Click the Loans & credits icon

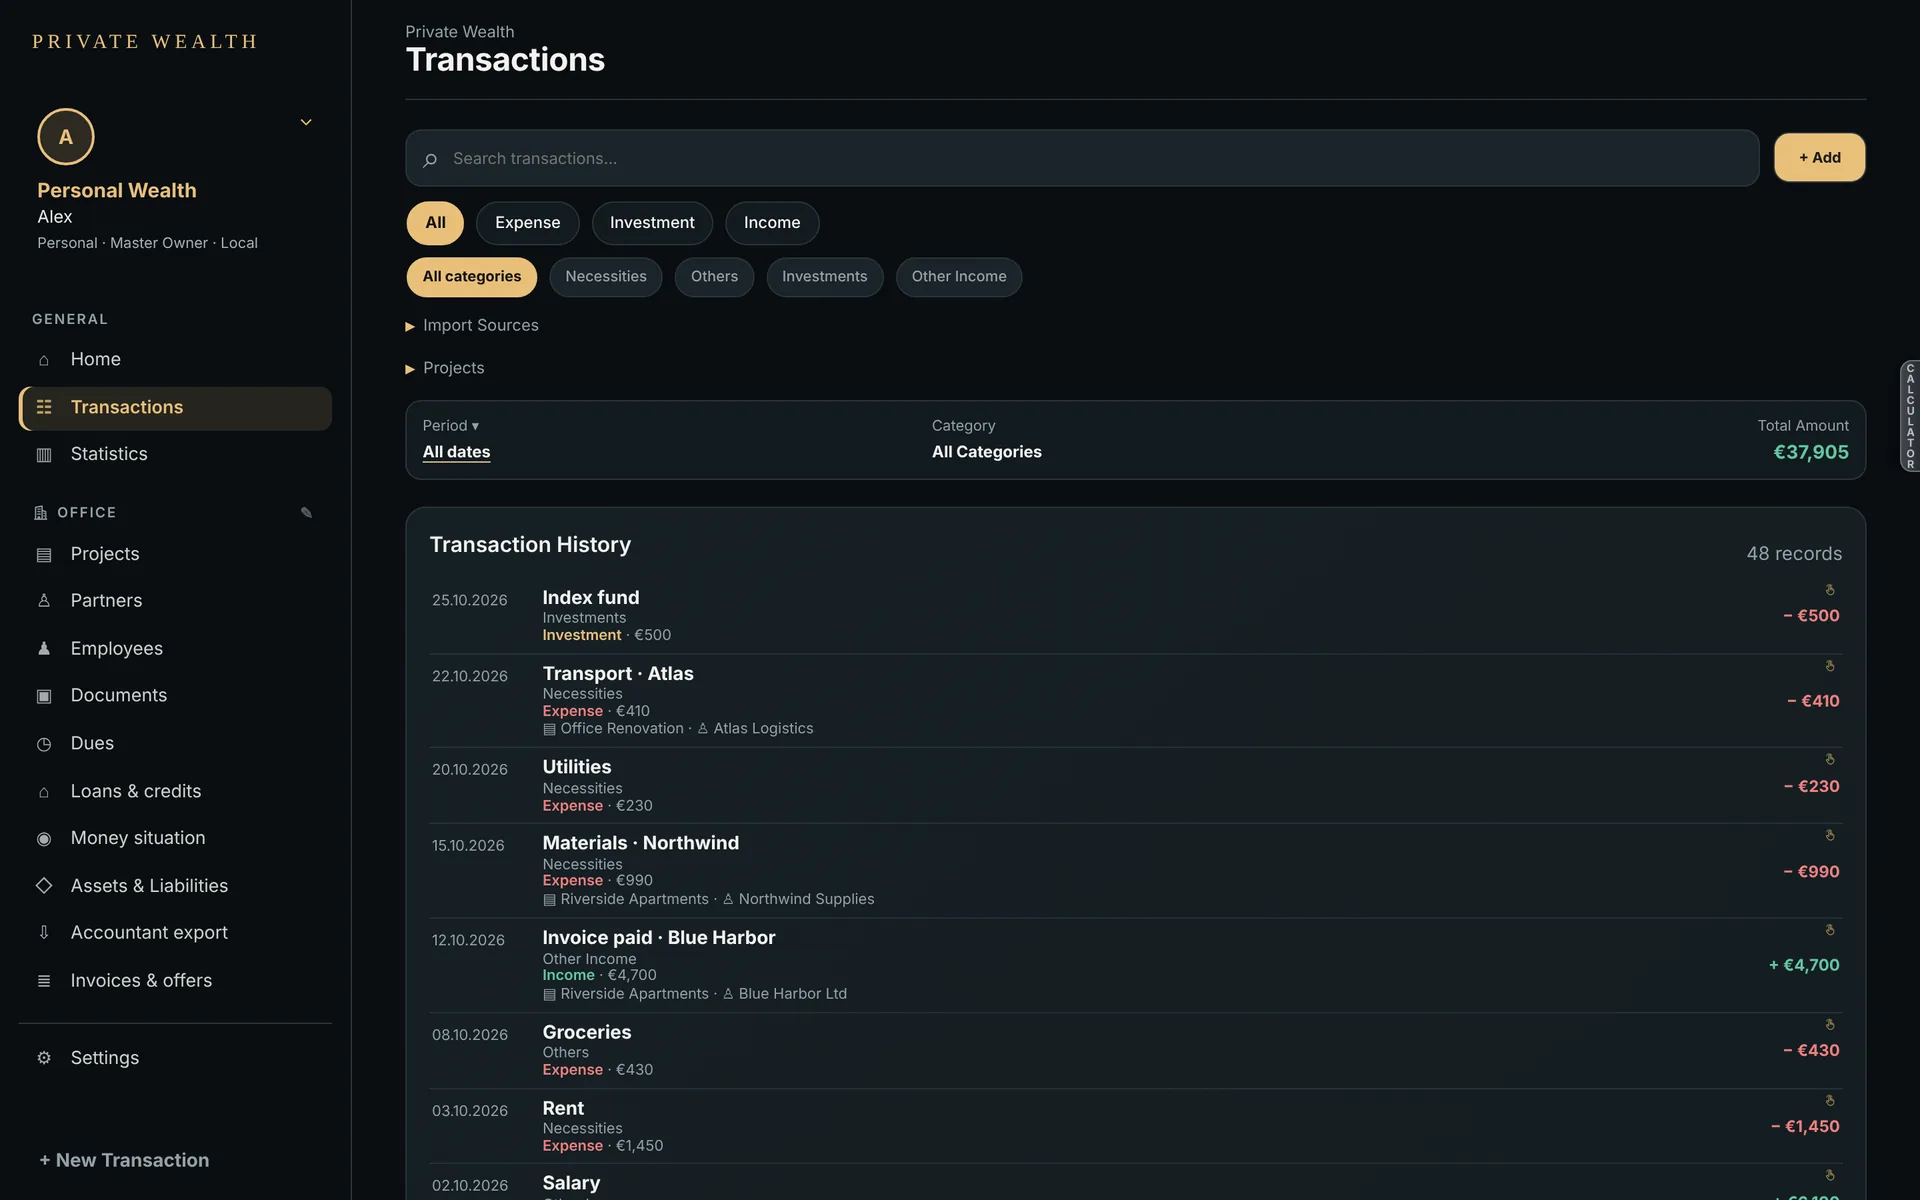tap(44, 792)
